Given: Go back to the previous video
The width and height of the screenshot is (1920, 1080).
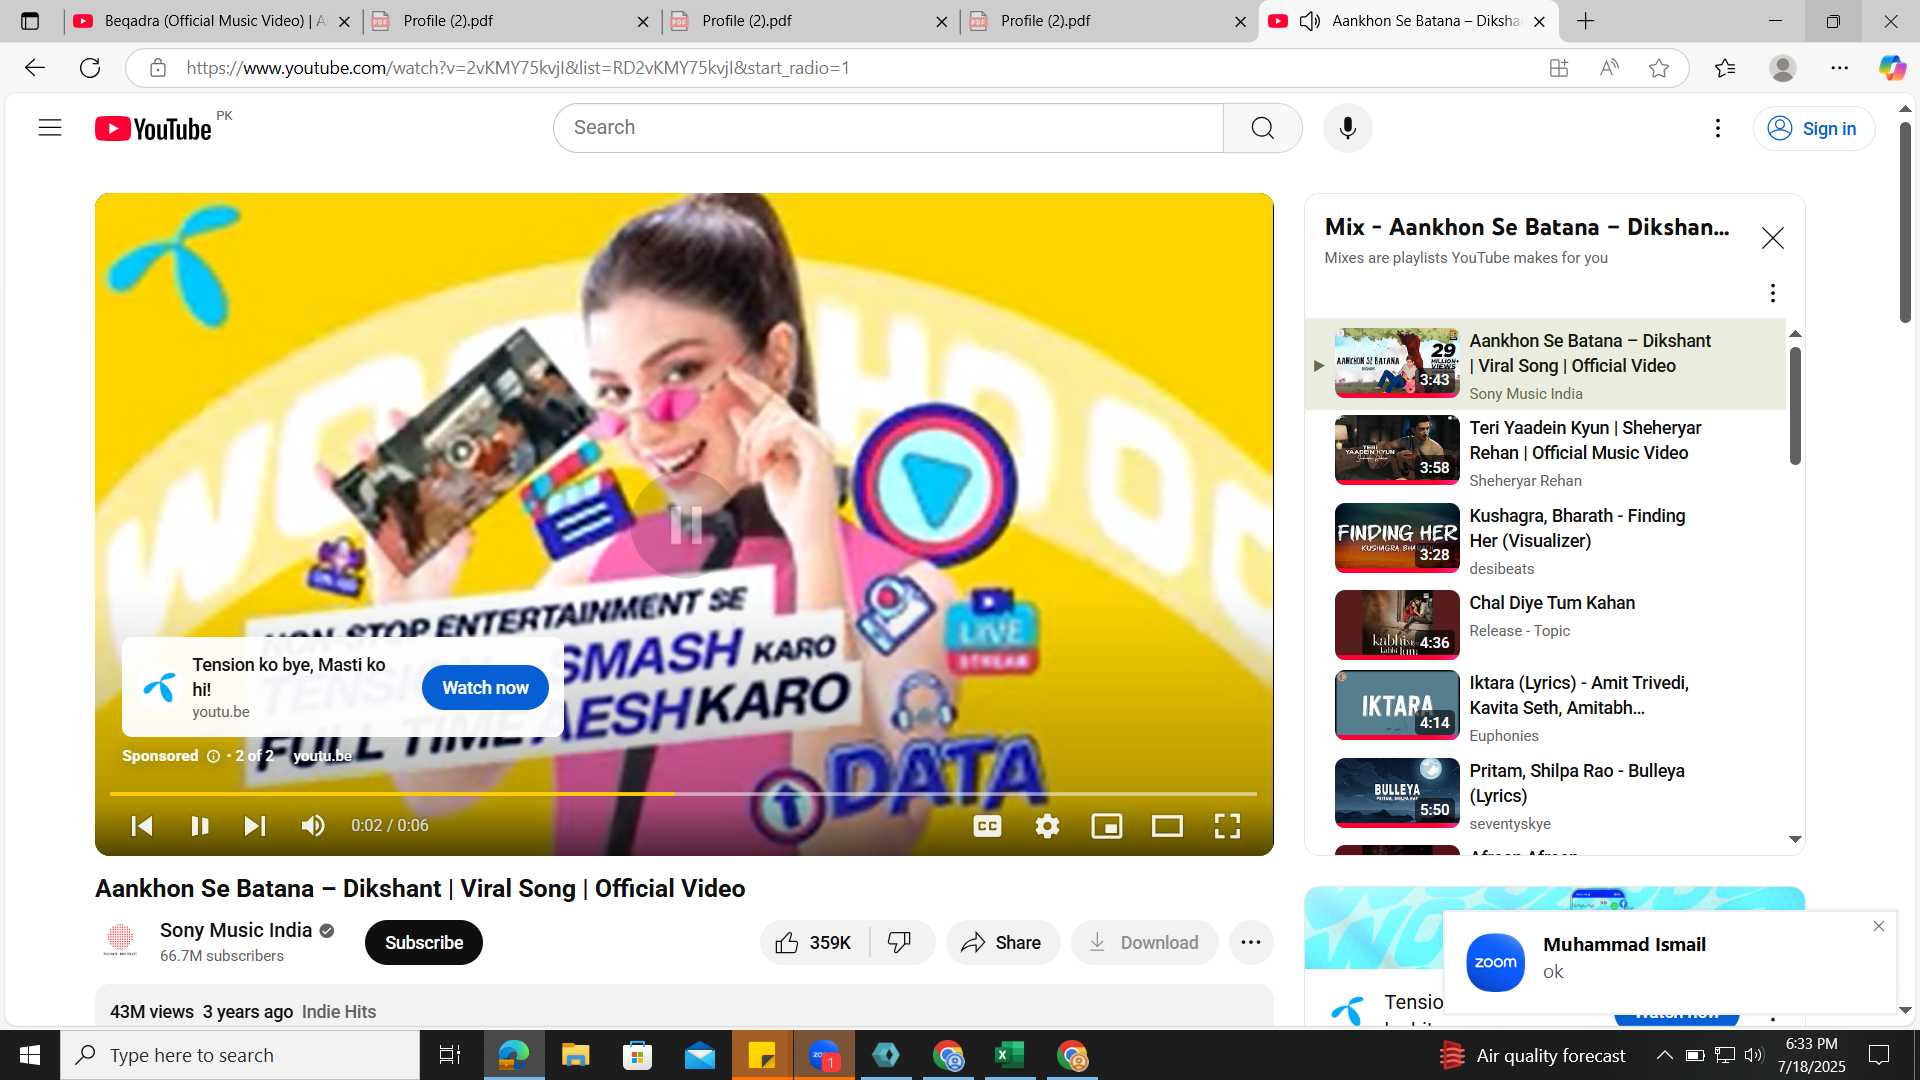Looking at the screenshot, I should tap(142, 826).
